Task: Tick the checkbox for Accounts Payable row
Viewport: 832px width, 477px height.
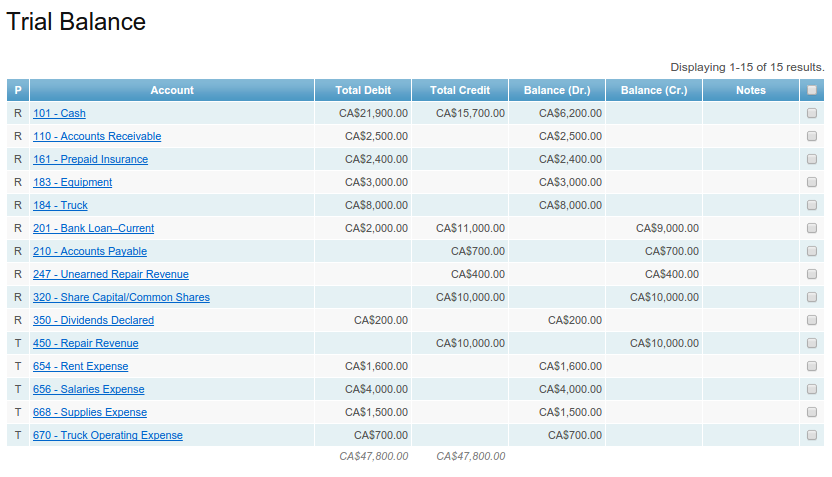Action: pyautogui.click(x=811, y=251)
